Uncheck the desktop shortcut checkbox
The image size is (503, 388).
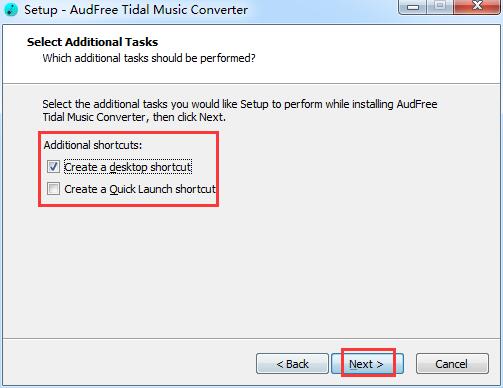pos(53,167)
